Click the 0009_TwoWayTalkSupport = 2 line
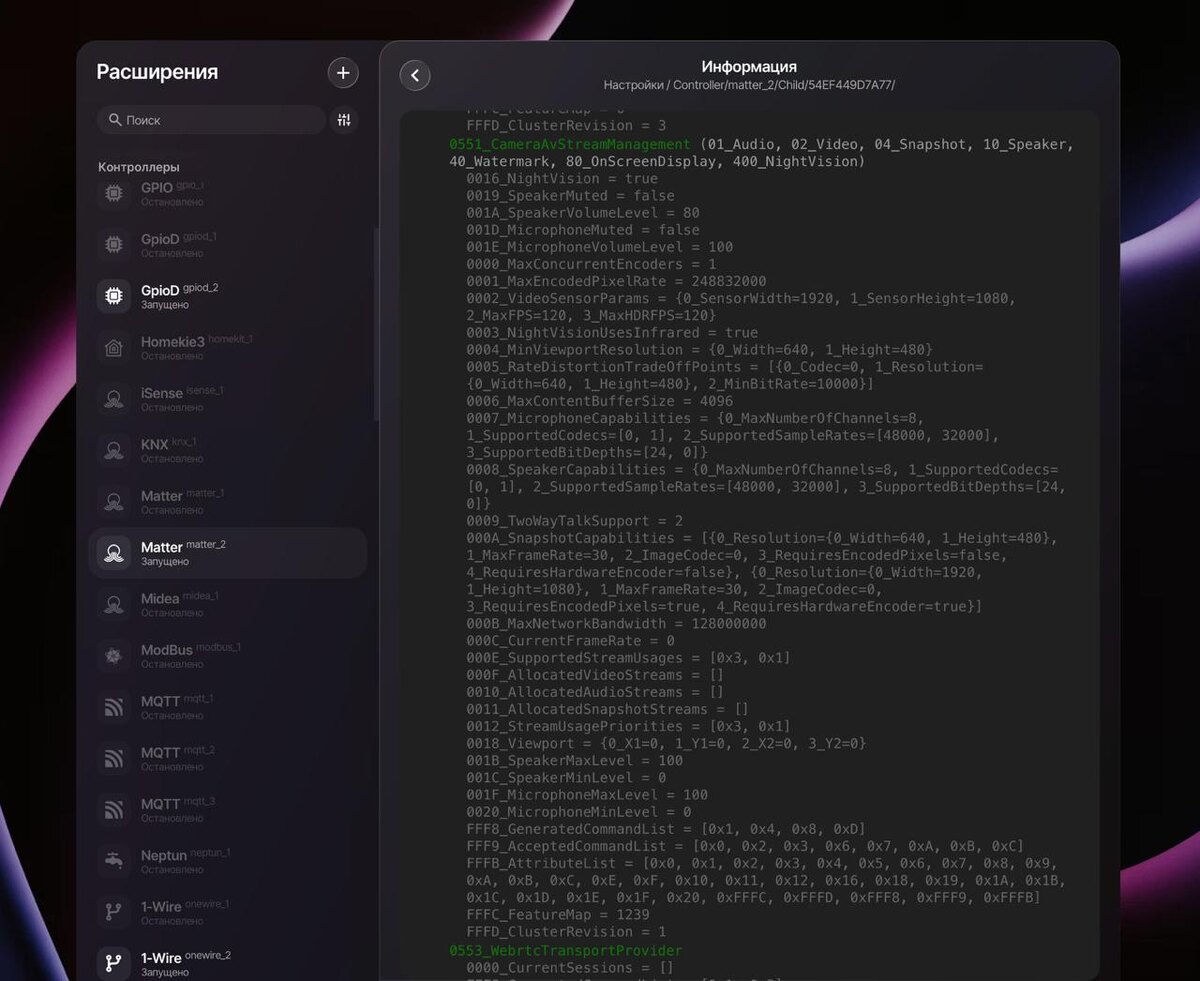Viewport: 1200px width, 981px height. (x=574, y=521)
